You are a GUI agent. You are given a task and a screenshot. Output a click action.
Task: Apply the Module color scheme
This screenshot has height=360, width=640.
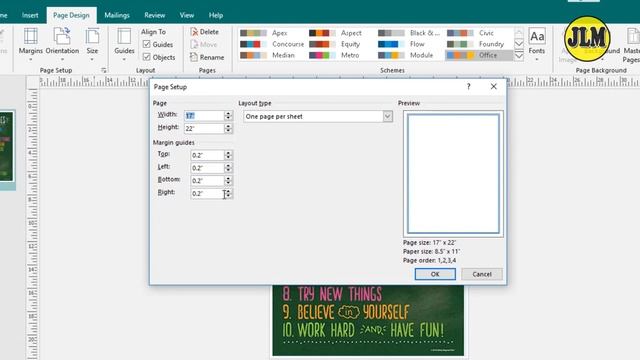click(x=409, y=55)
